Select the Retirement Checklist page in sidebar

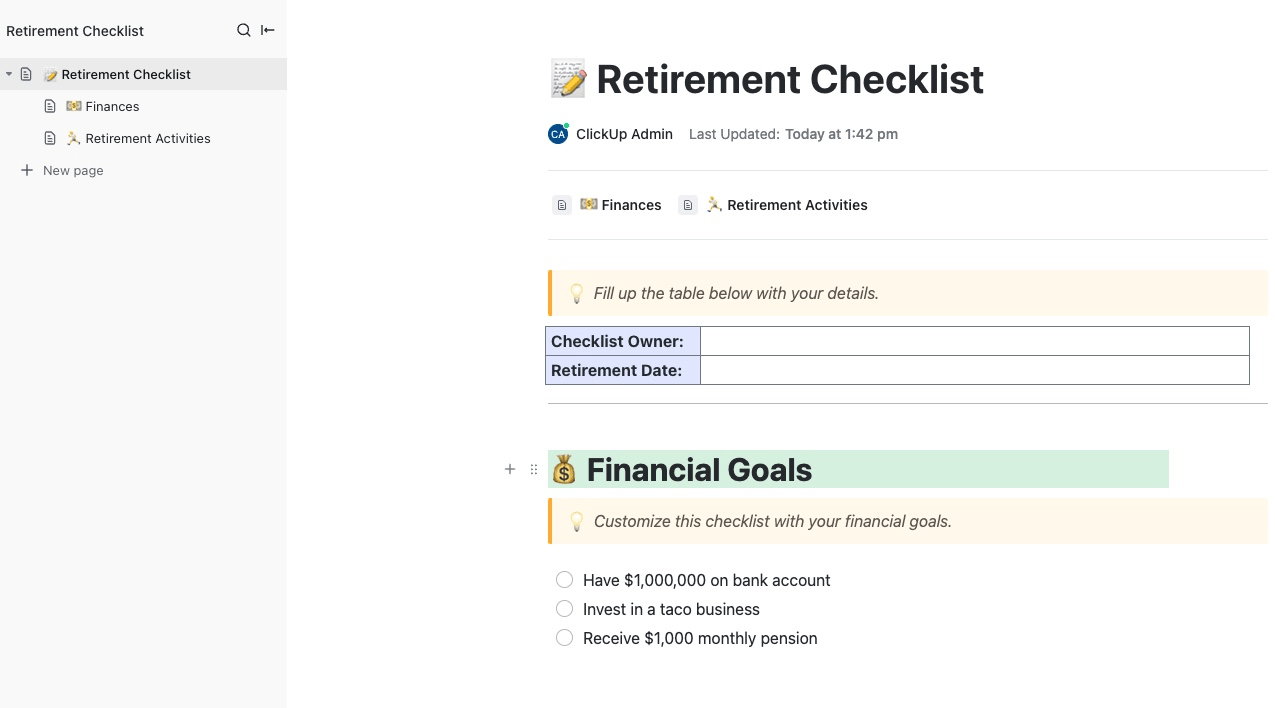[x=126, y=74]
